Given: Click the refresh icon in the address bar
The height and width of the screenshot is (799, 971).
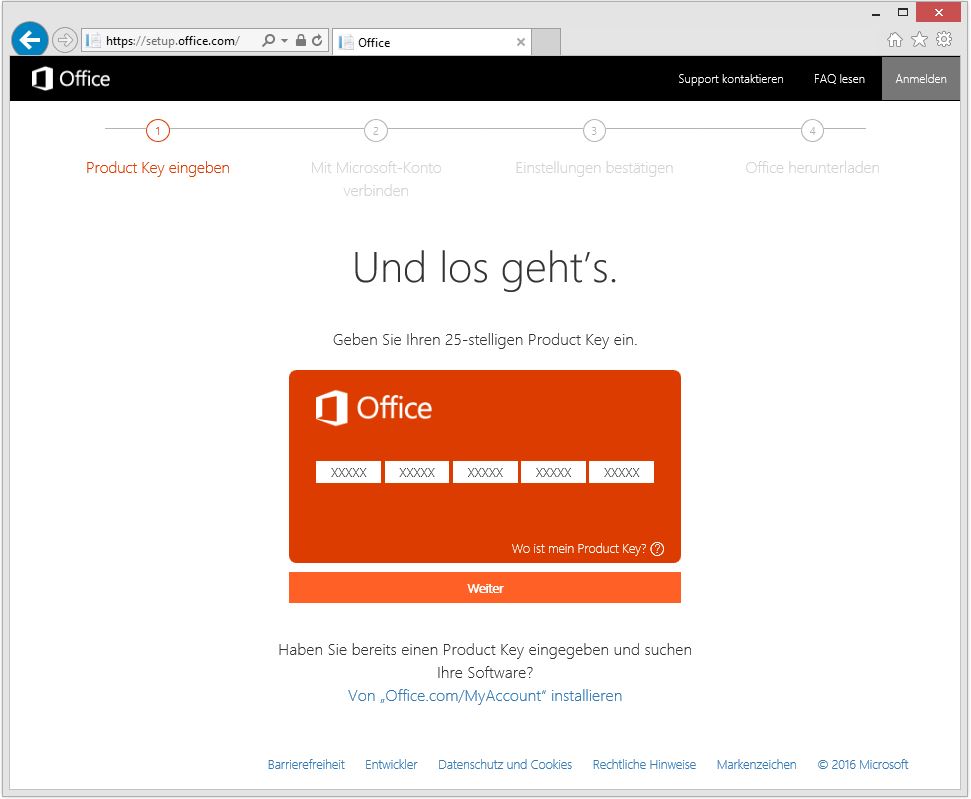Looking at the screenshot, I should pos(317,42).
